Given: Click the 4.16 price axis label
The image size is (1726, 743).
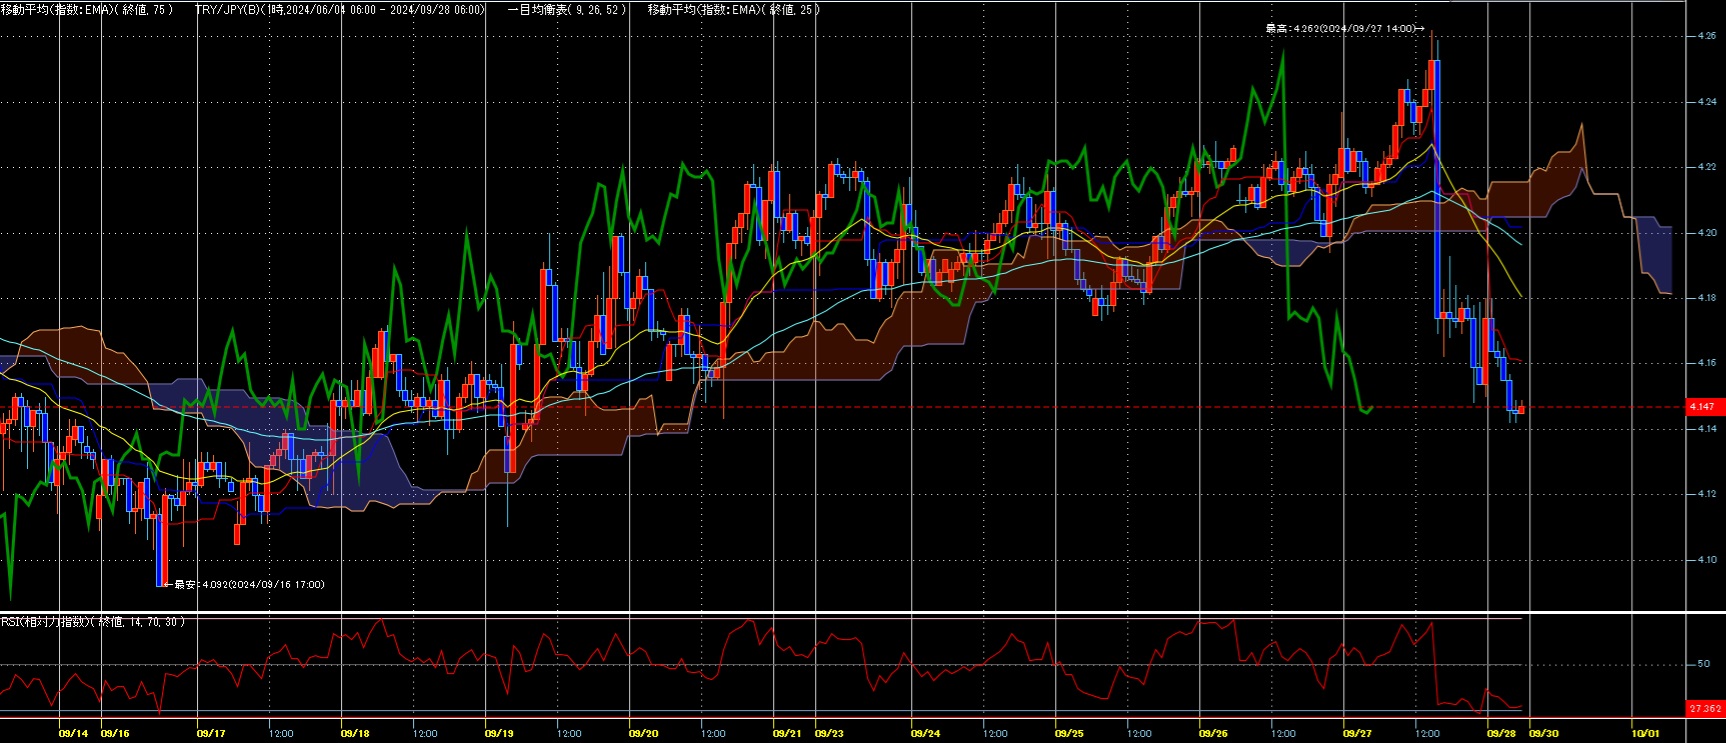Looking at the screenshot, I should (1706, 363).
